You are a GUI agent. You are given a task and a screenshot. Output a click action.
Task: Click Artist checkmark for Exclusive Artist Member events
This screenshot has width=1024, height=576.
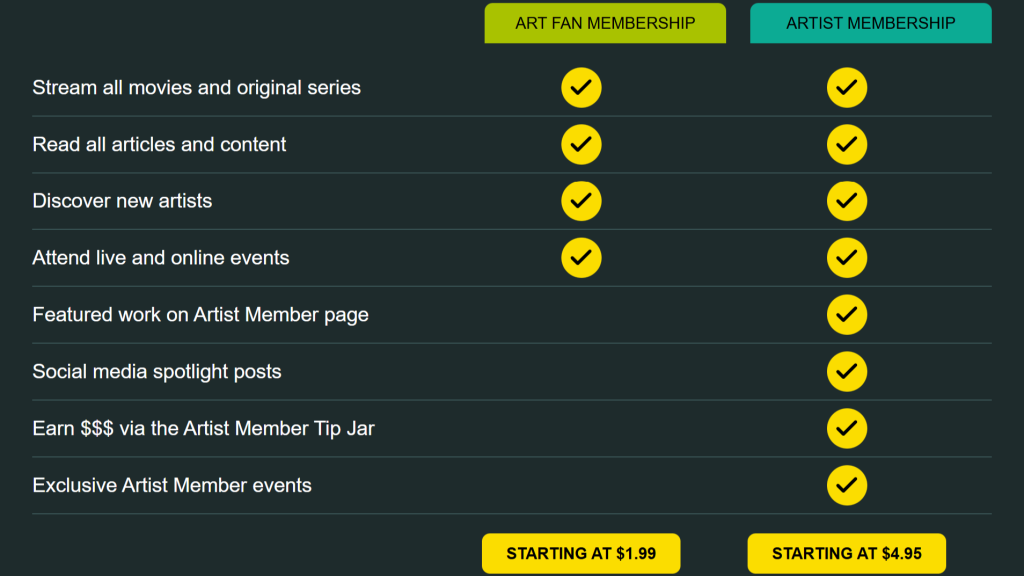coord(847,485)
